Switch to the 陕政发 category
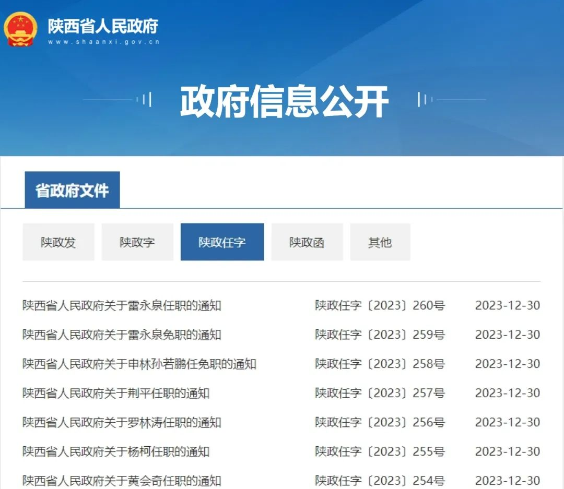Image resolution: width=564 pixels, height=489 pixels. pyautogui.click(x=58, y=242)
